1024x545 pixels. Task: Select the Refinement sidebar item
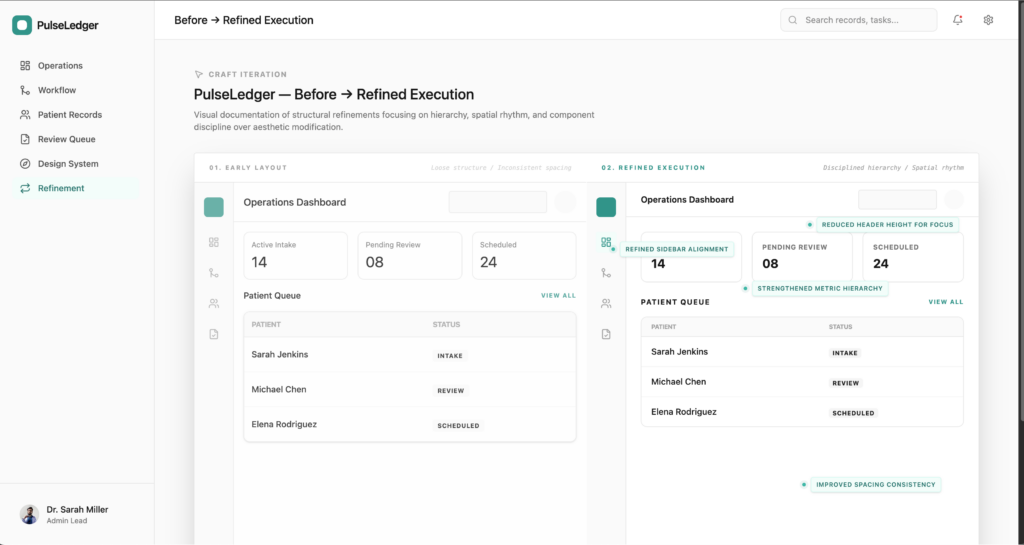coord(78,188)
